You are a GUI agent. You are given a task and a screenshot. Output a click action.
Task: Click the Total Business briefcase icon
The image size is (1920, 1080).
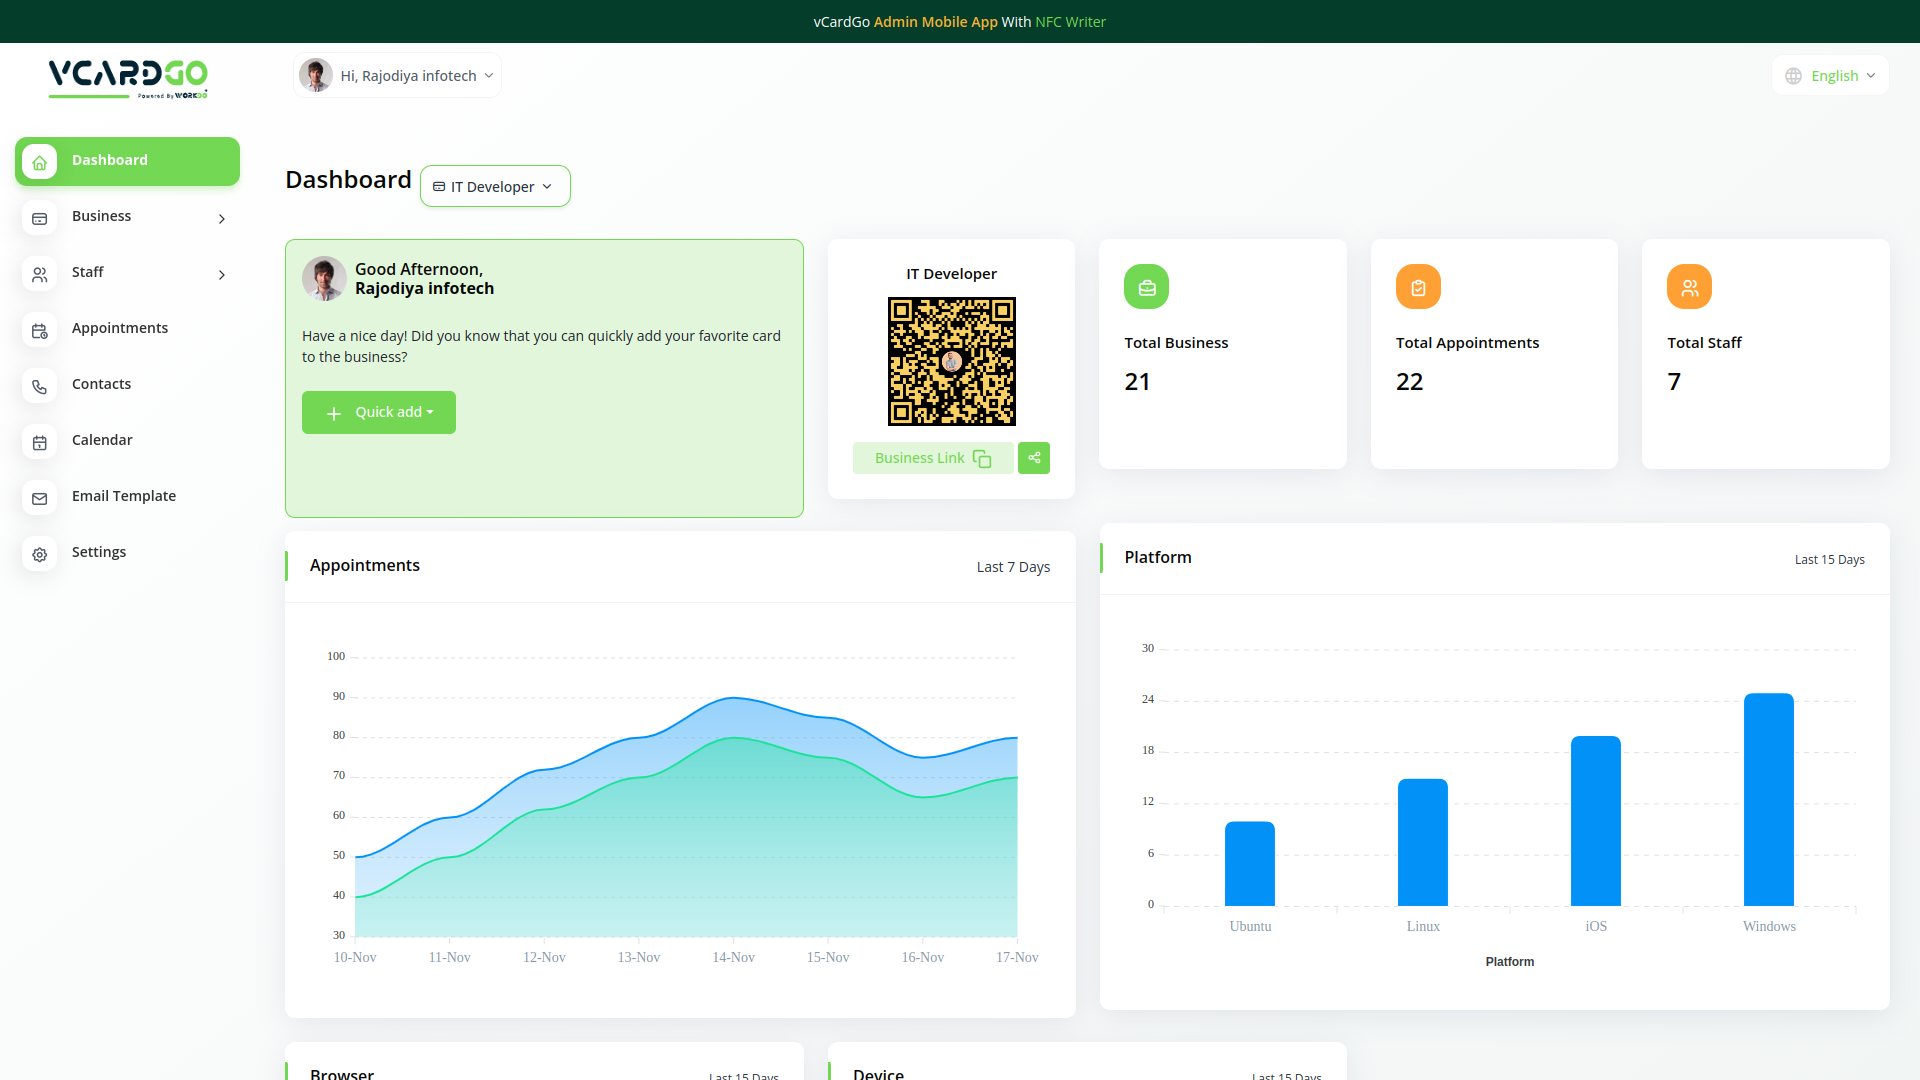point(1146,287)
